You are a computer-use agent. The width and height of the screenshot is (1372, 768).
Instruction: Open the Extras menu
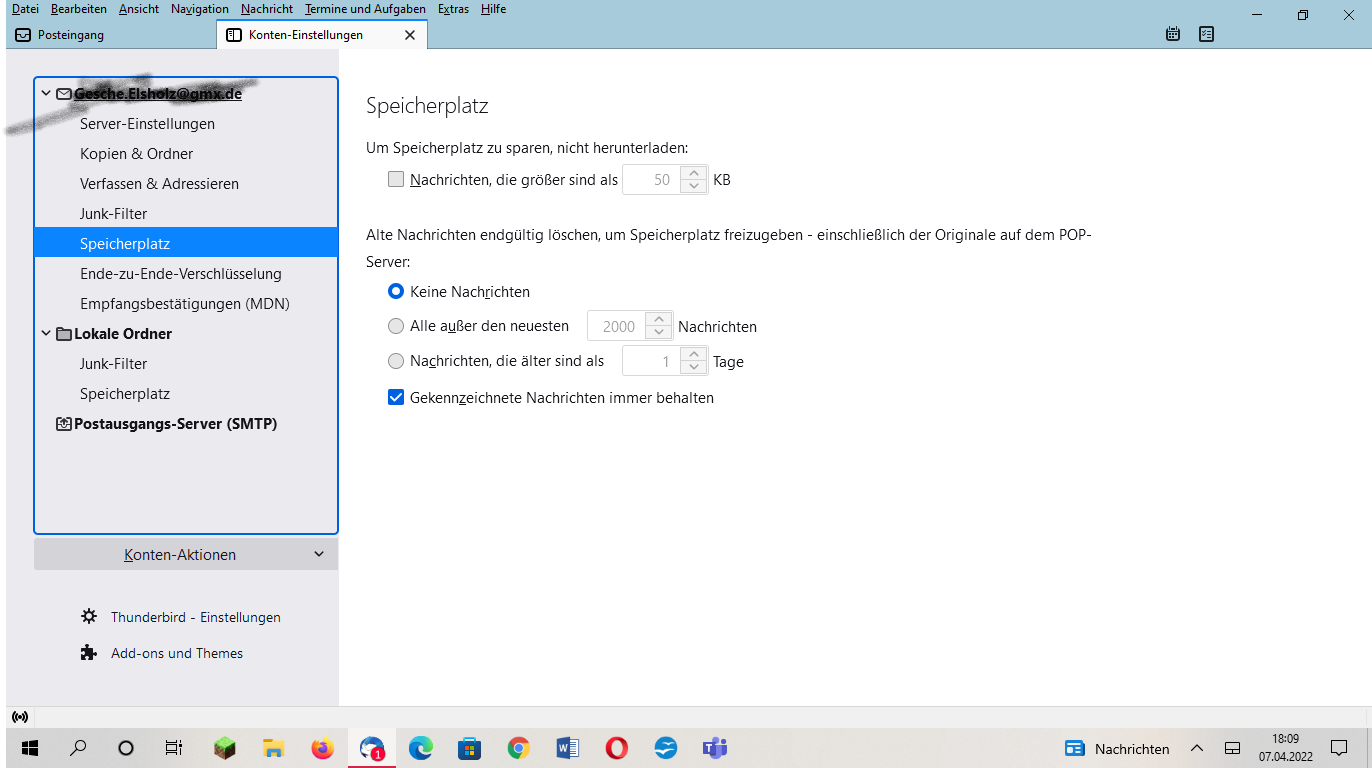click(453, 9)
